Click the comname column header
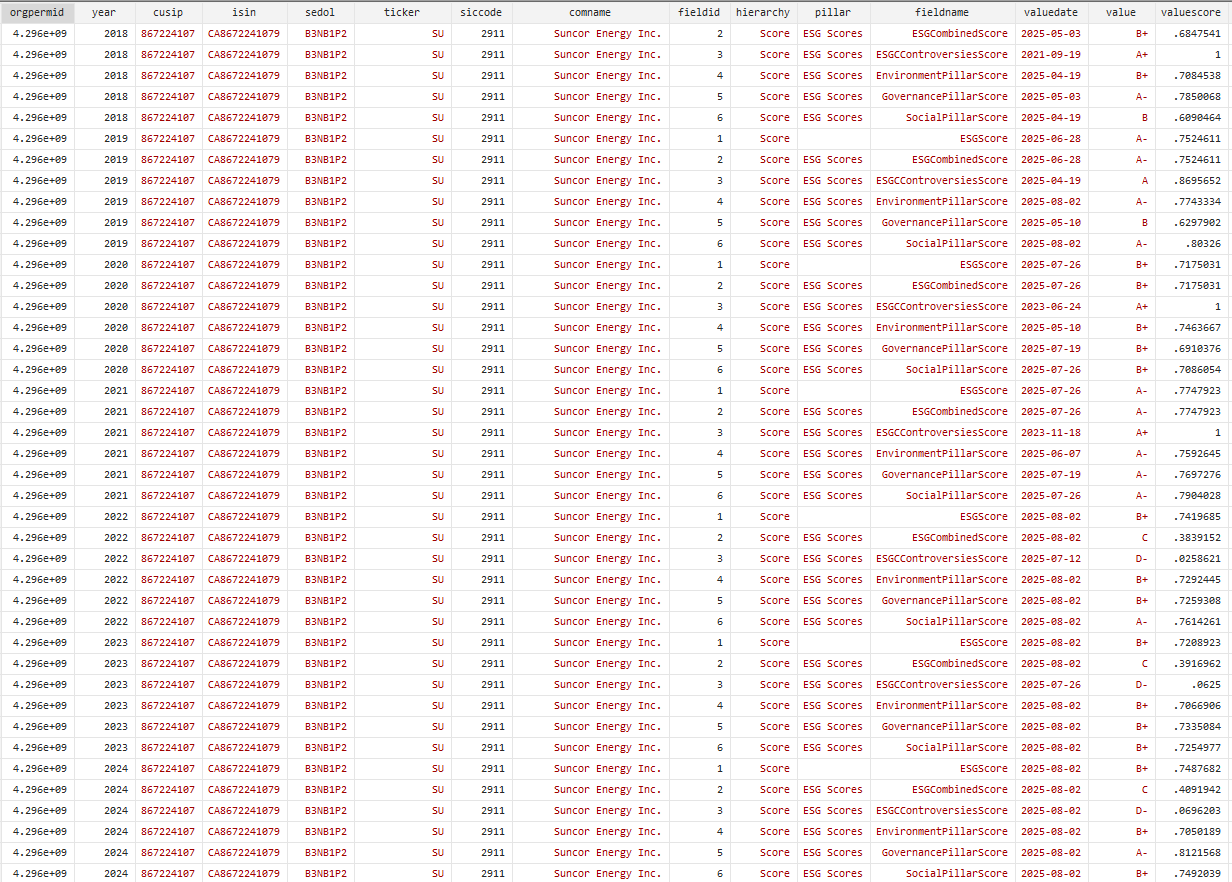 (x=590, y=12)
